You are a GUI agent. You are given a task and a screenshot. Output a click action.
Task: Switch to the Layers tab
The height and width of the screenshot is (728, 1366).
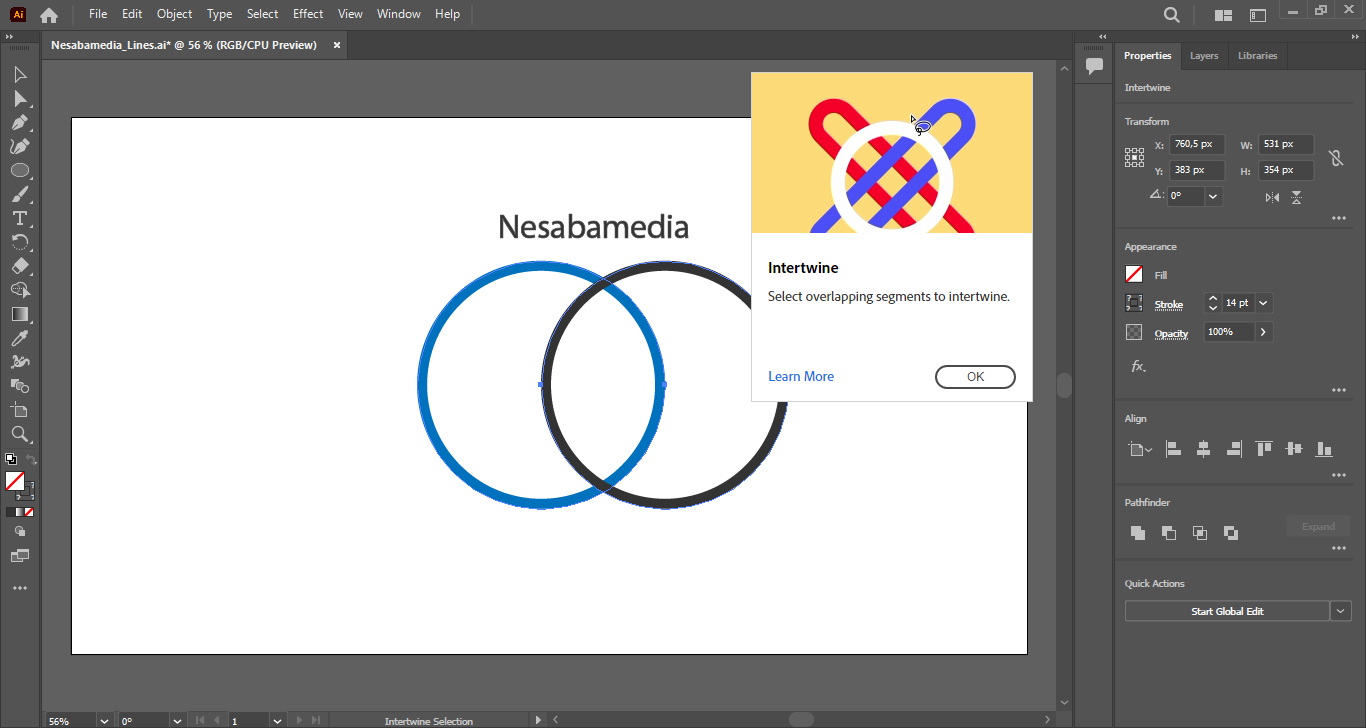[1203, 56]
